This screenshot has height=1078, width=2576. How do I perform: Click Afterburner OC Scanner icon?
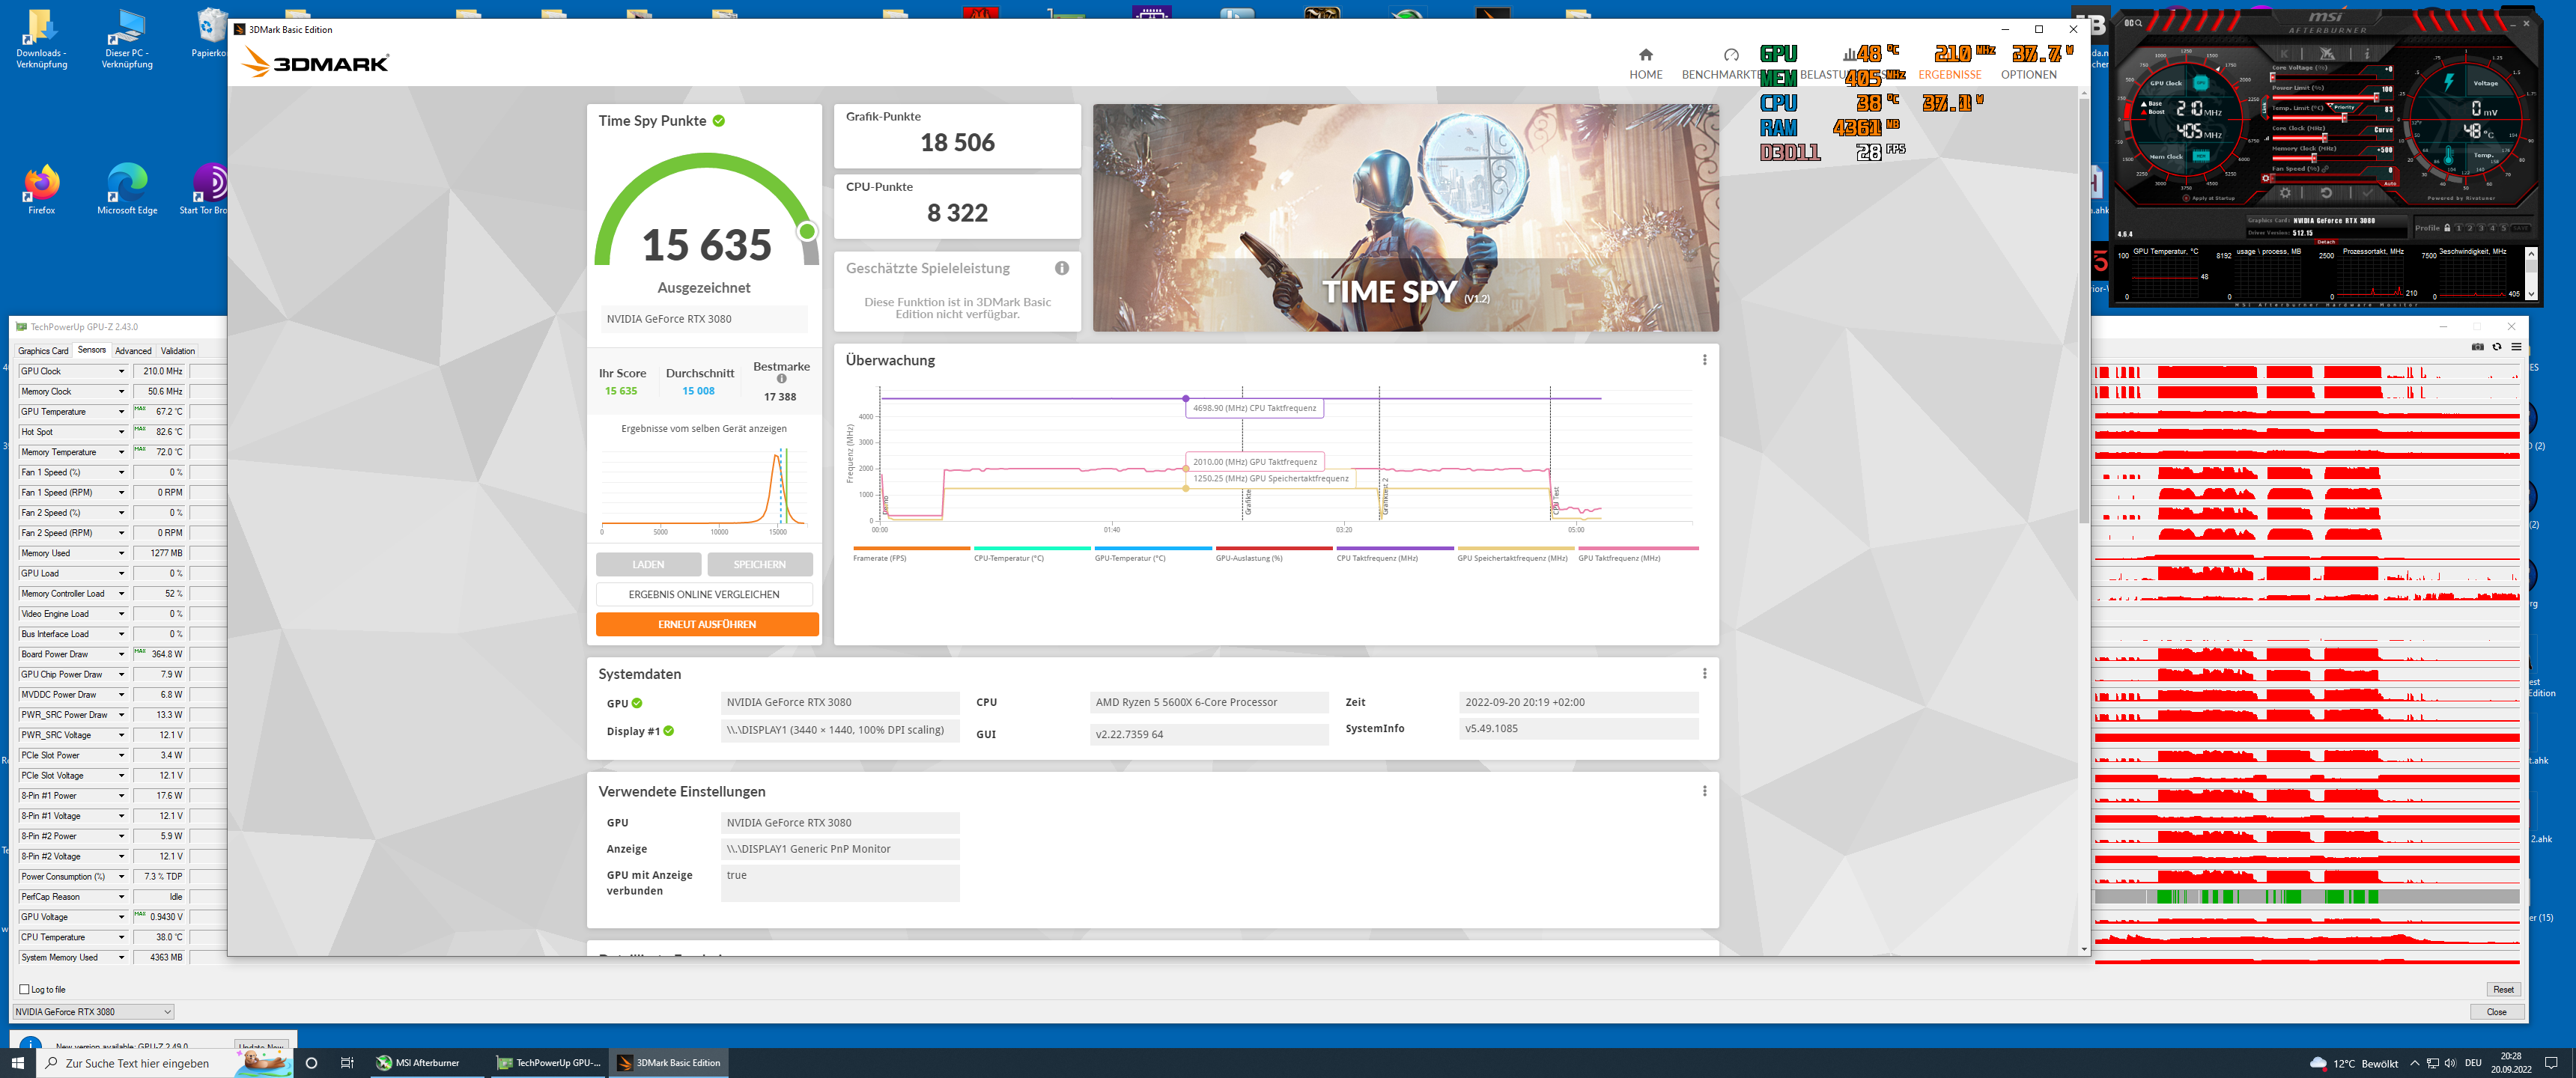[x=2133, y=23]
